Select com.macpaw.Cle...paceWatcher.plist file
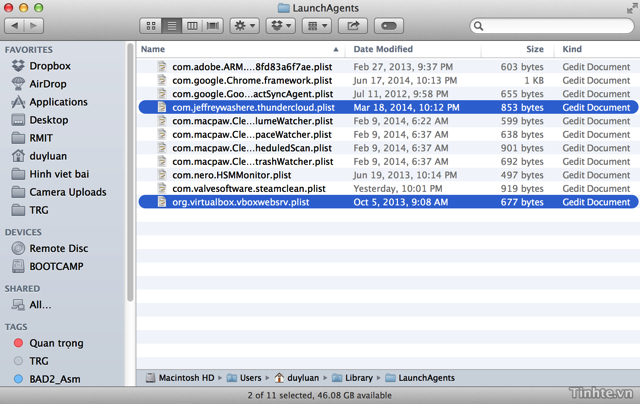This screenshot has width=640, height=404. point(388,134)
